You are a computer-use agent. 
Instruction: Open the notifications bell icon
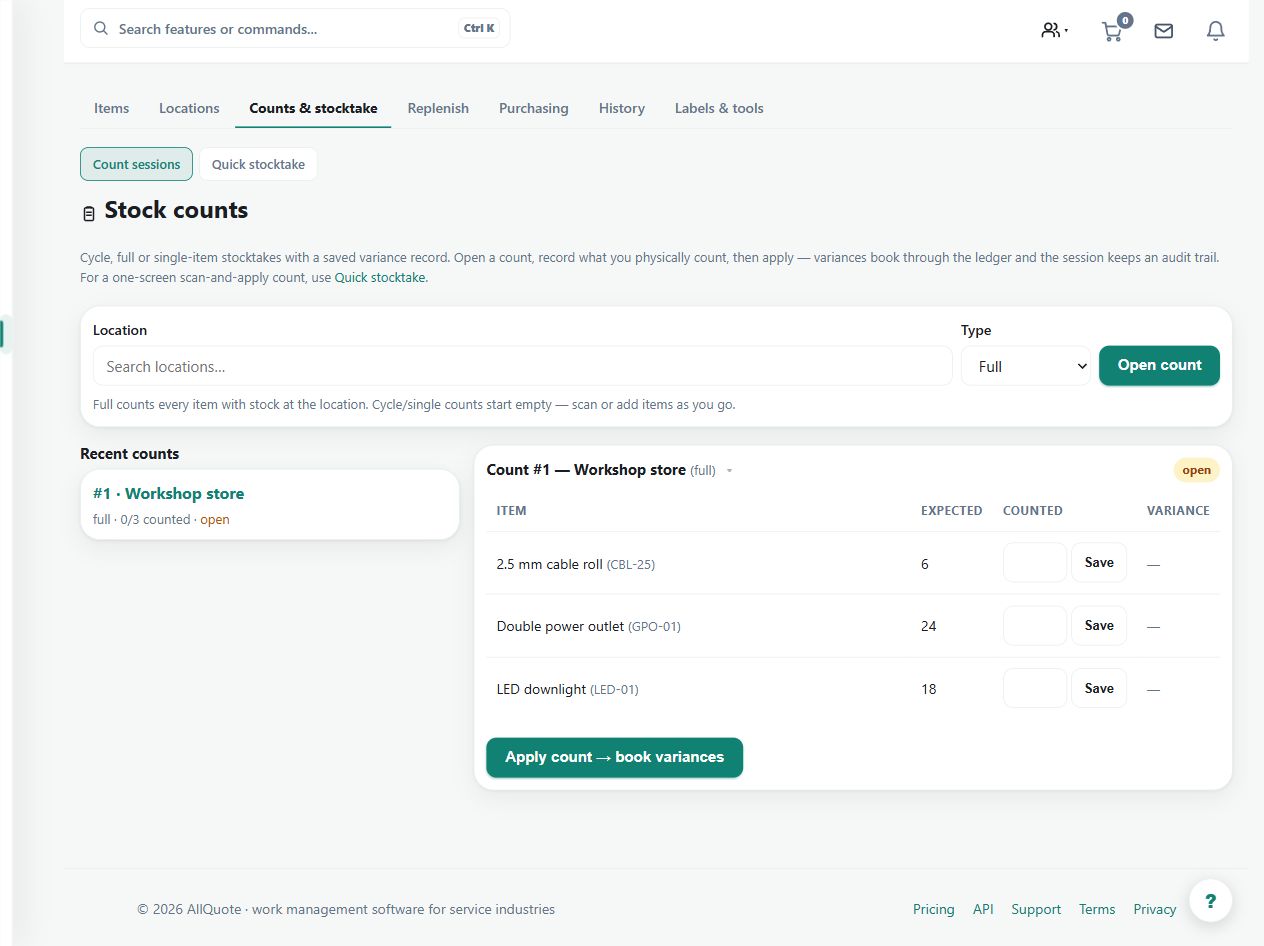[x=1215, y=31]
